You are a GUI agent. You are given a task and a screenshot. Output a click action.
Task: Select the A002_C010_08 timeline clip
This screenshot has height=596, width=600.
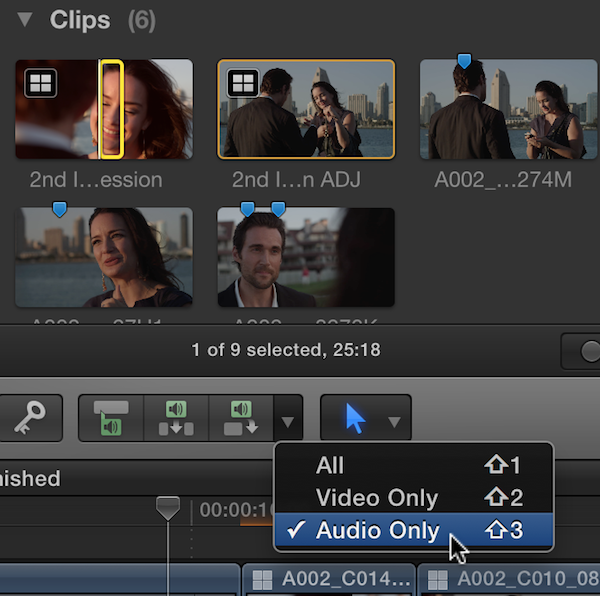(509, 579)
